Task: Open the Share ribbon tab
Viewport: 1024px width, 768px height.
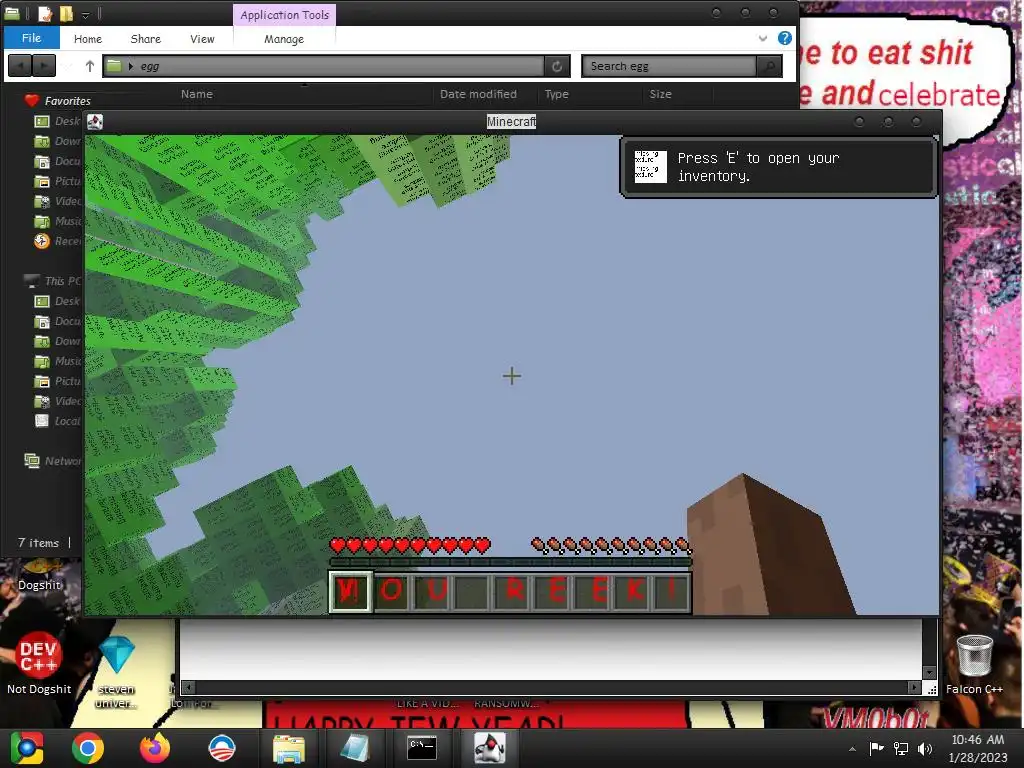Action: pos(145,39)
